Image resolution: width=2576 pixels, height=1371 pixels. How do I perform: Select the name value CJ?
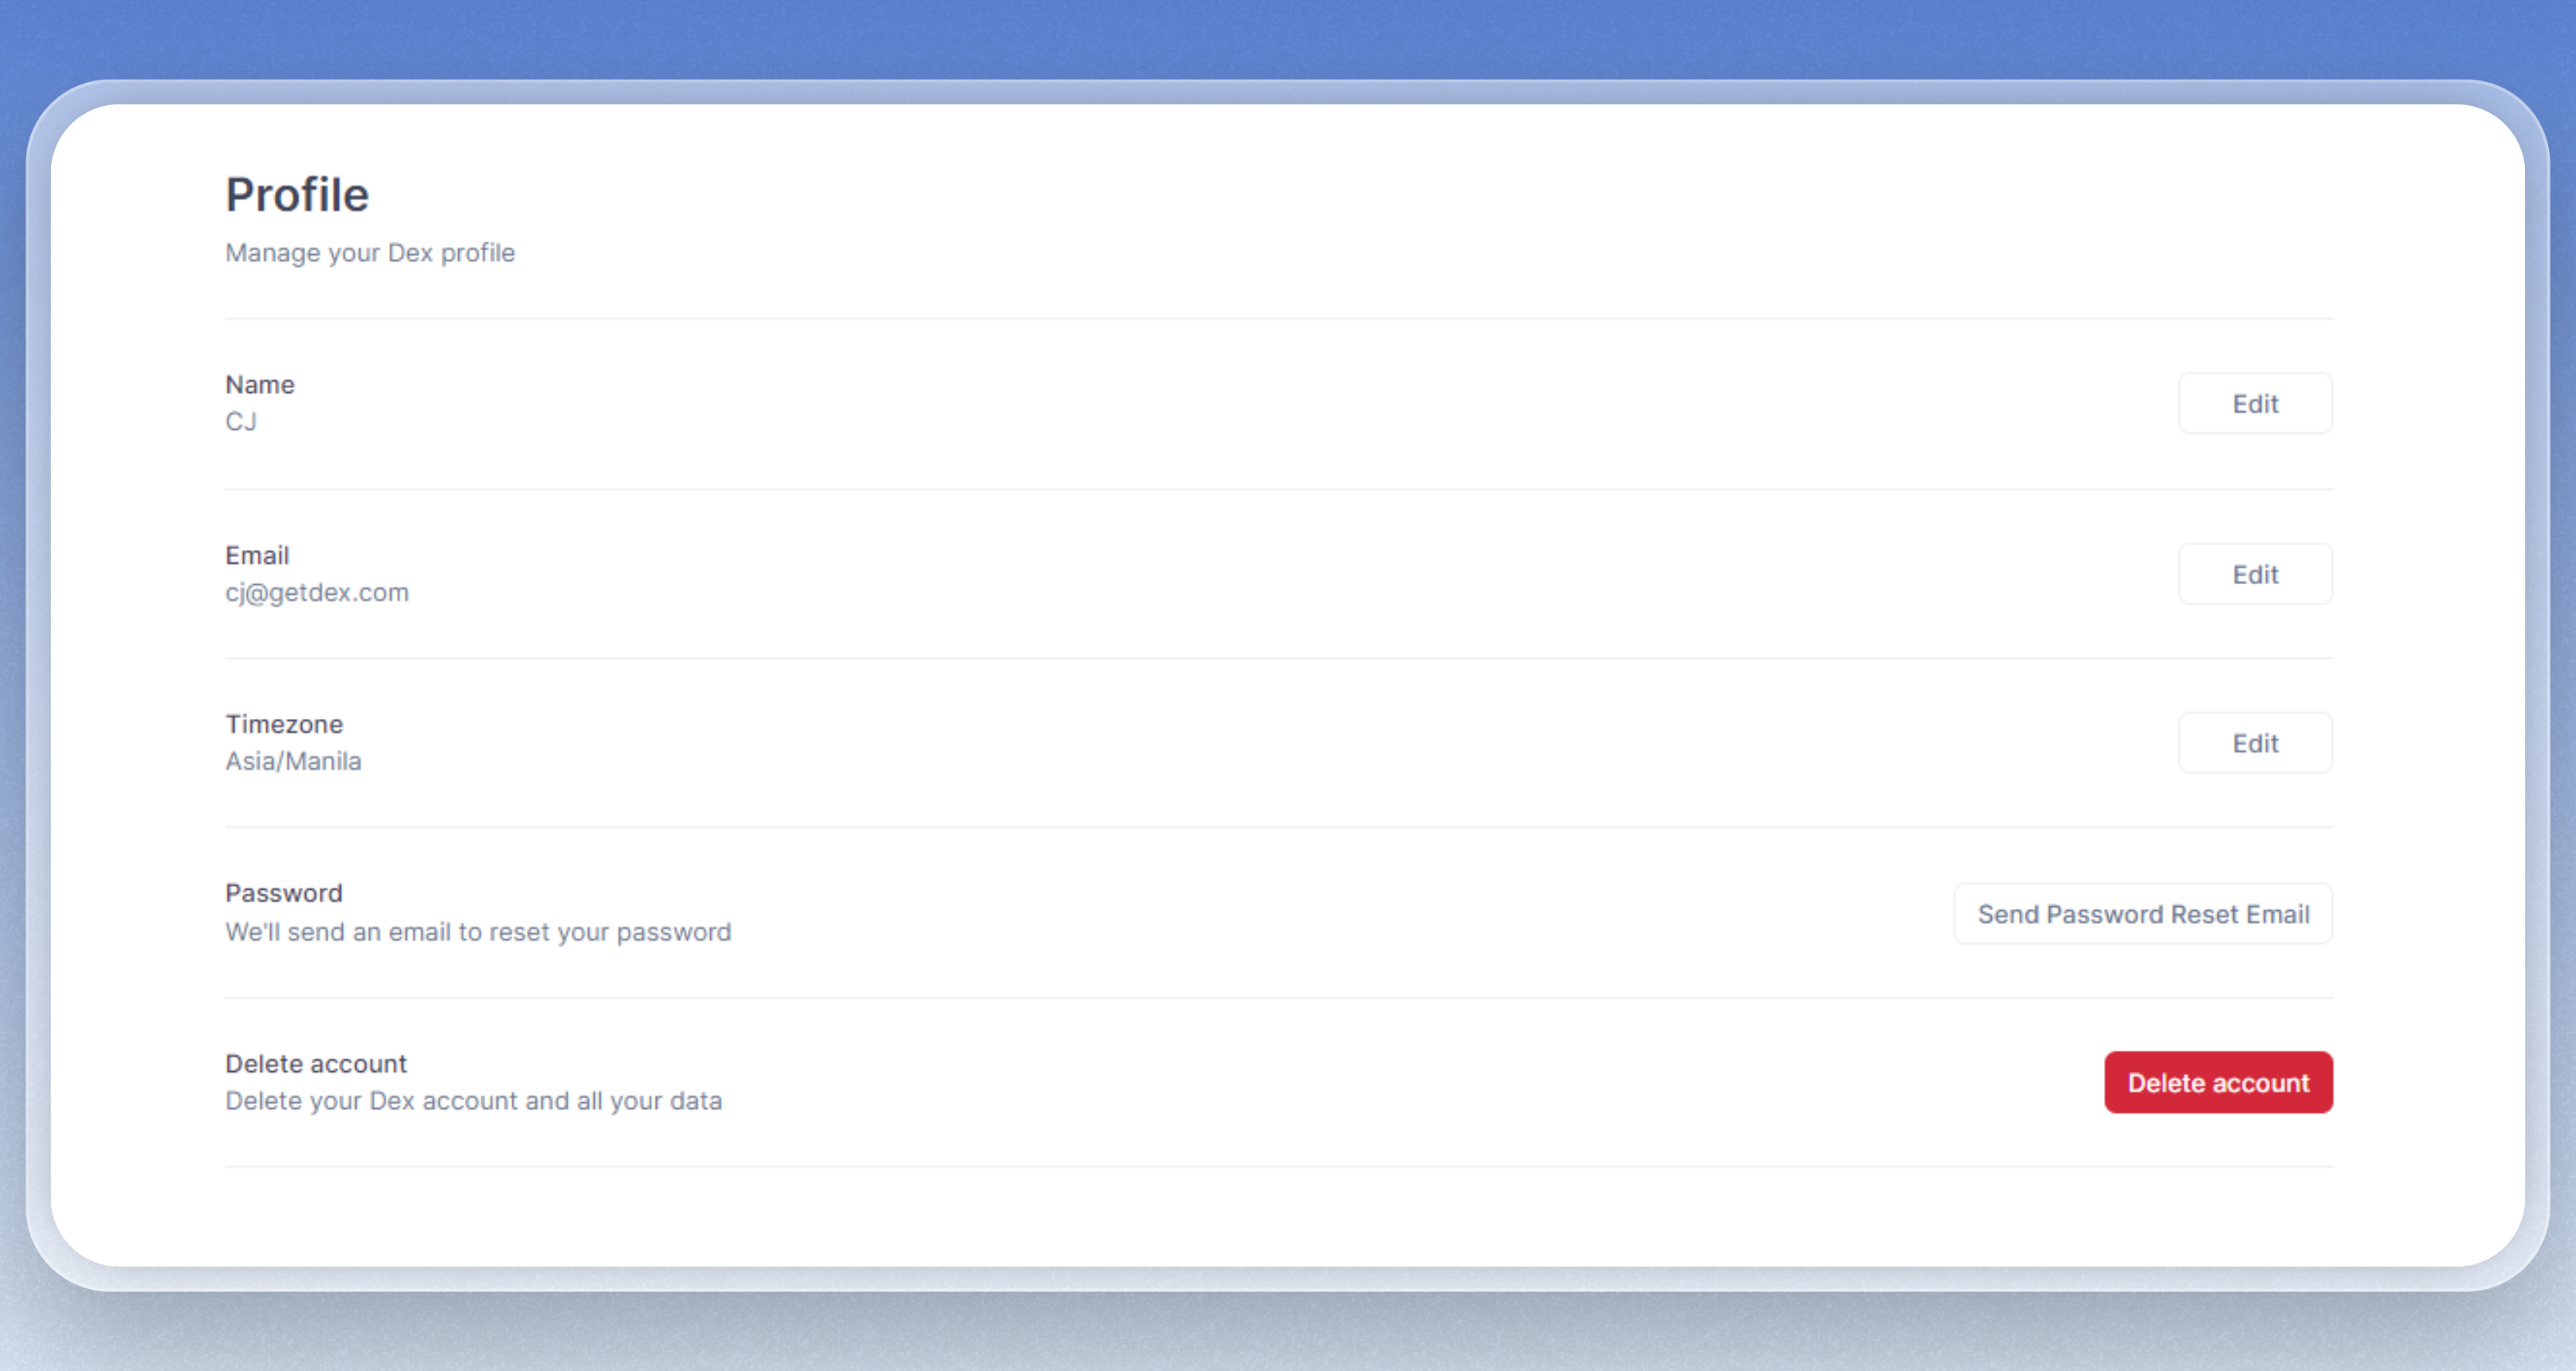(241, 422)
